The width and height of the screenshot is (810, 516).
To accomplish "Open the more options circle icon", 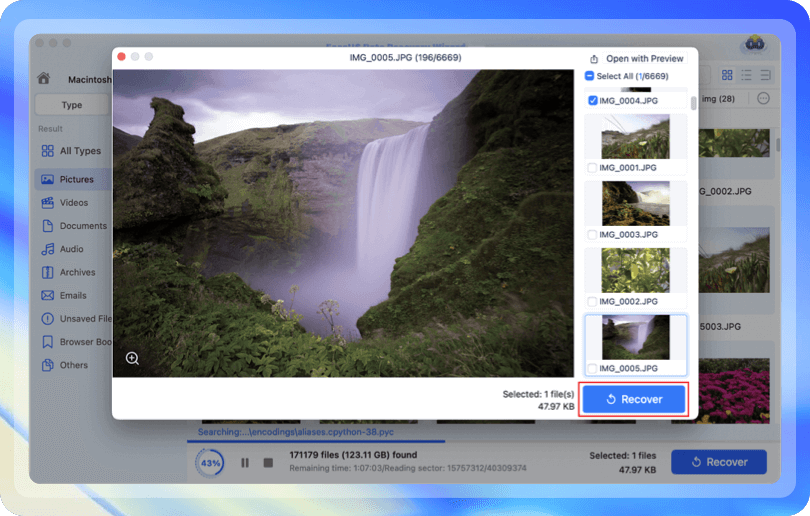I will pyautogui.click(x=764, y=99).
